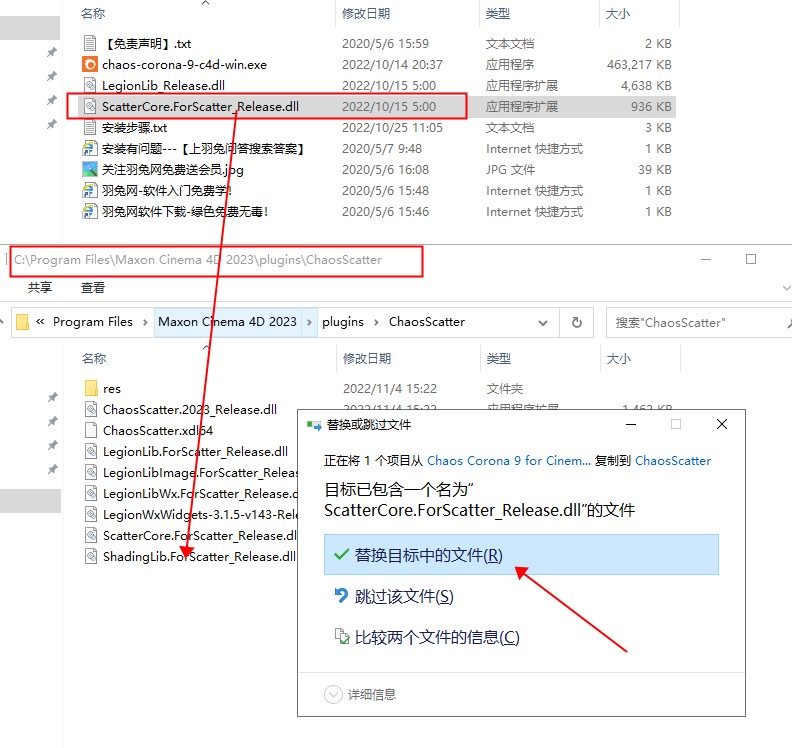Click the 搜索"ChaosScatter" search box
Image resolution: width=792 pixels, height=748 pixels.
tap(697, 322)
